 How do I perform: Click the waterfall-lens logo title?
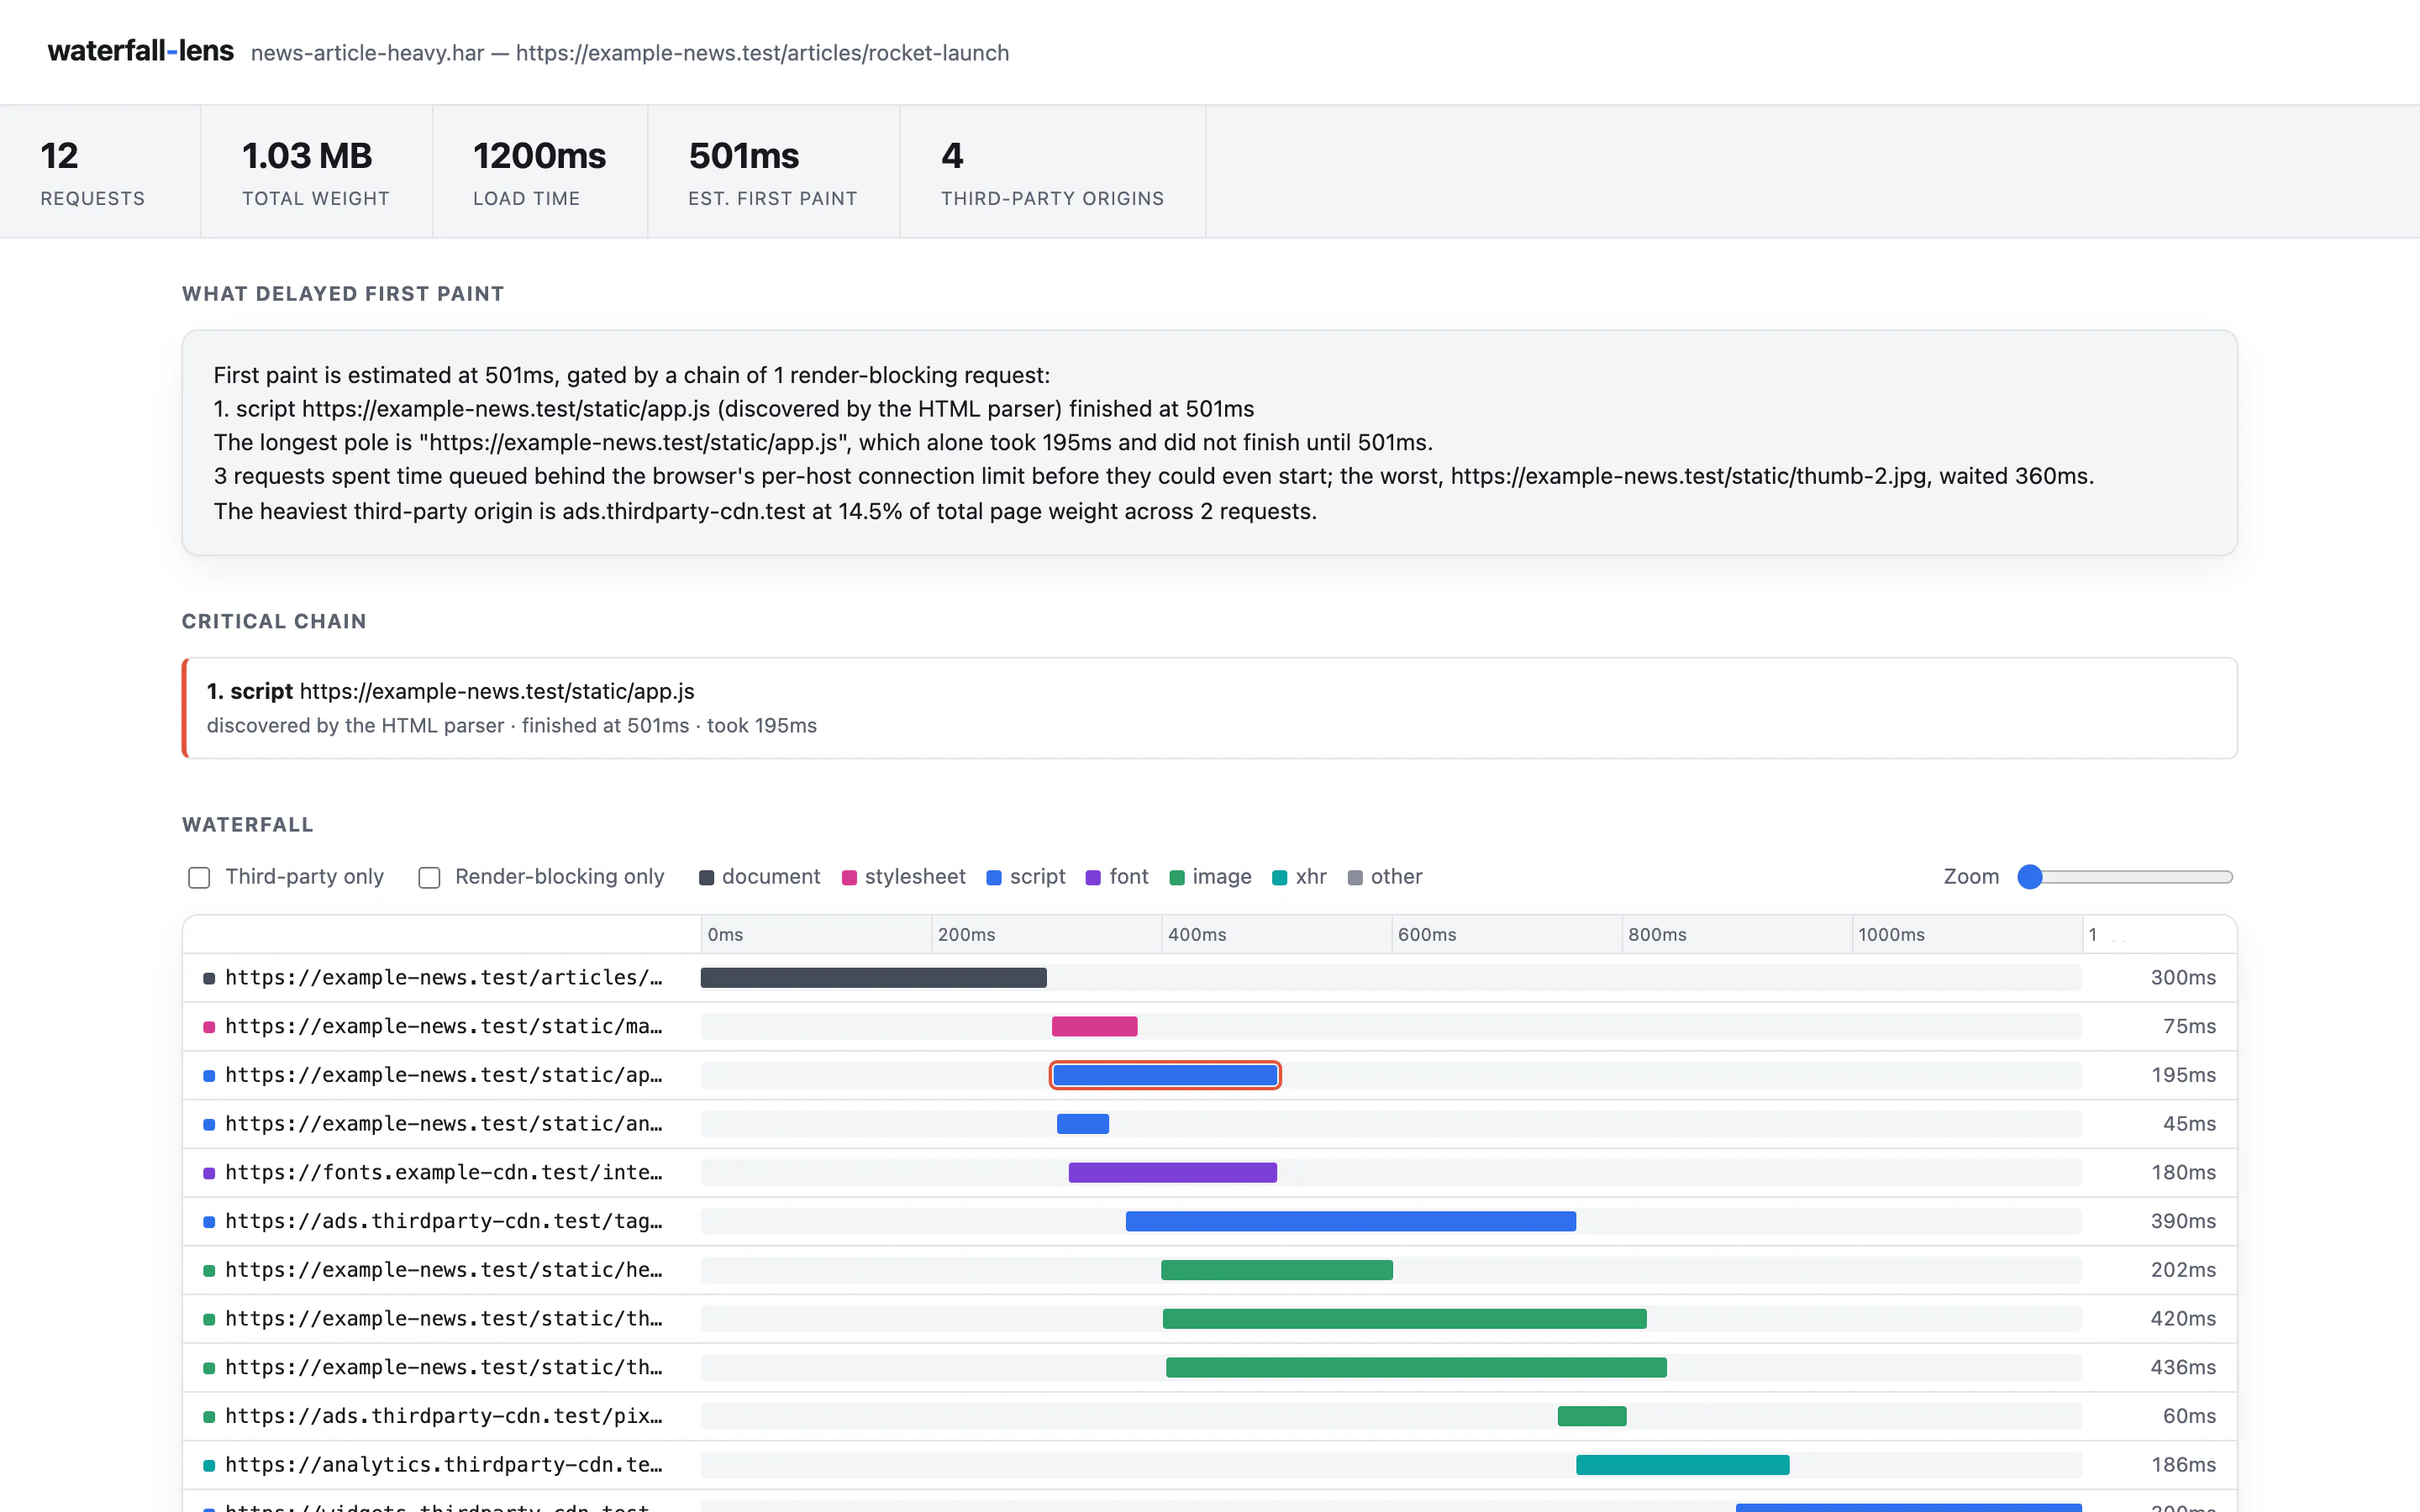[x=141, y=51]
